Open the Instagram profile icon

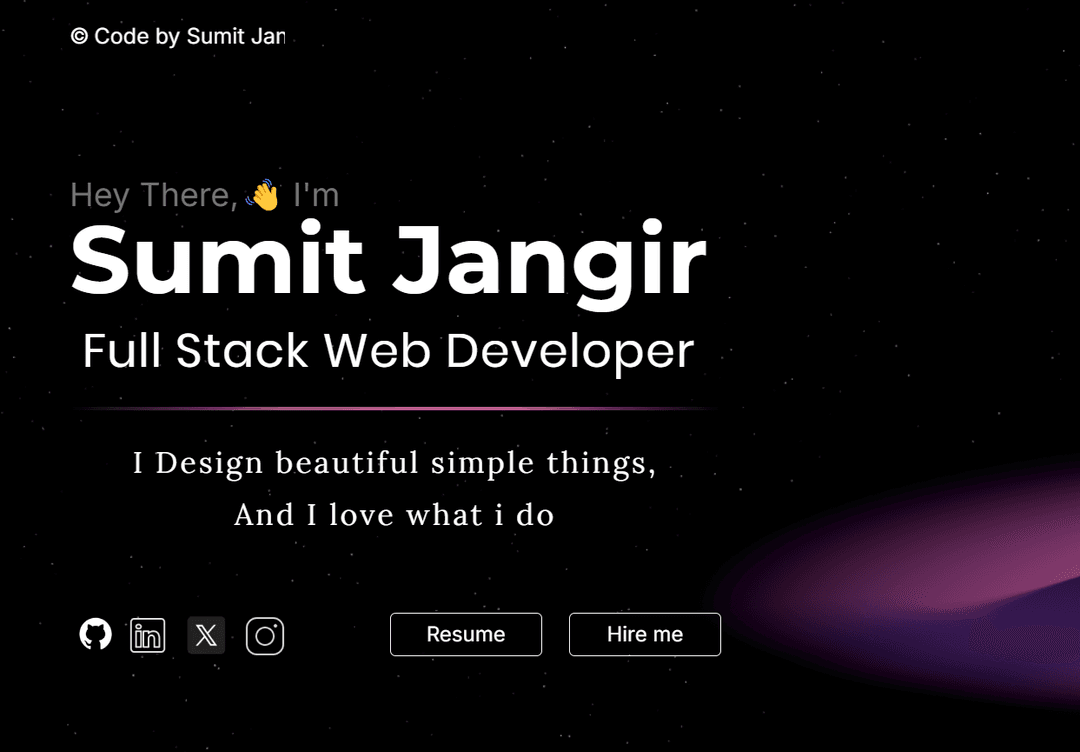[x=265, y=636]
